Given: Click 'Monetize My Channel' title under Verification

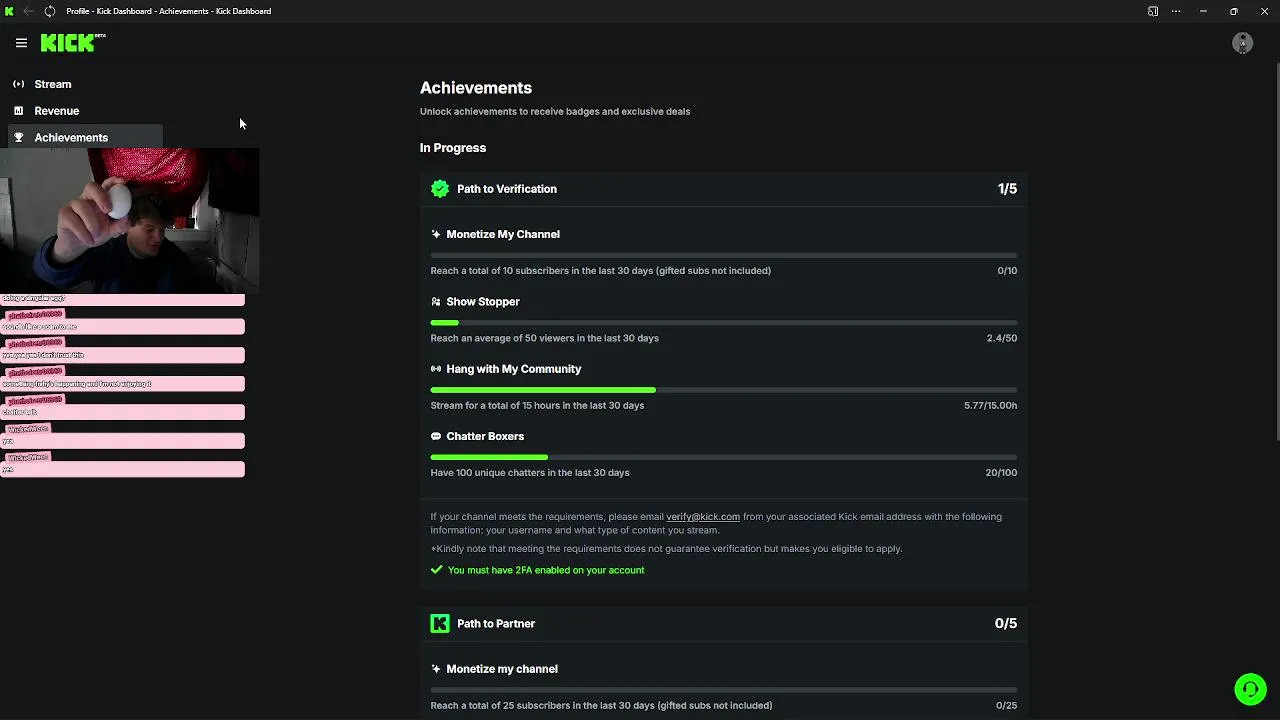Looking at the screenshot, I should coord(503,234).
